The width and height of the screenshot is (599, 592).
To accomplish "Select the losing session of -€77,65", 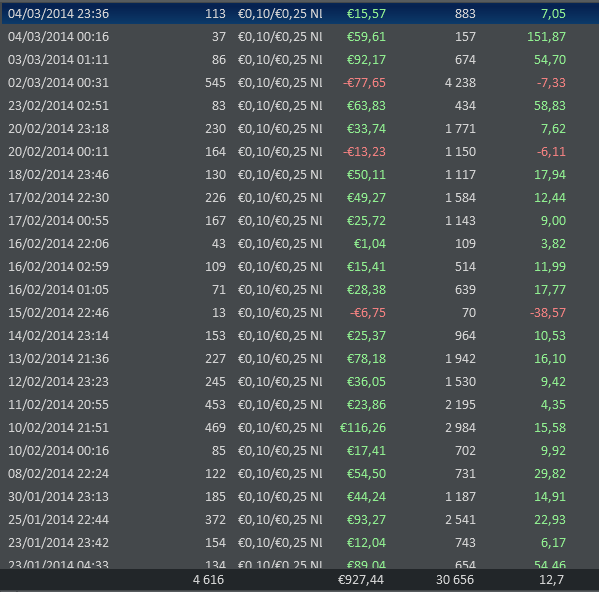I will click(x=300, y=82).
